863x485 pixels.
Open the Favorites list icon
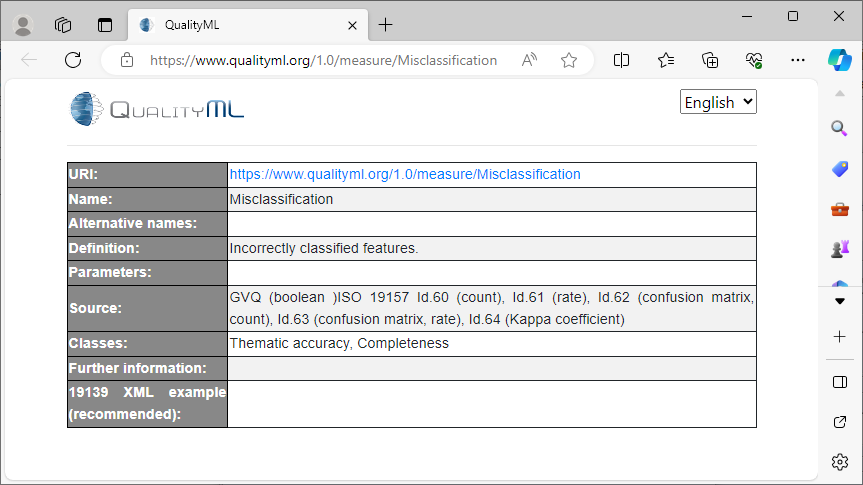coord(666,60)
